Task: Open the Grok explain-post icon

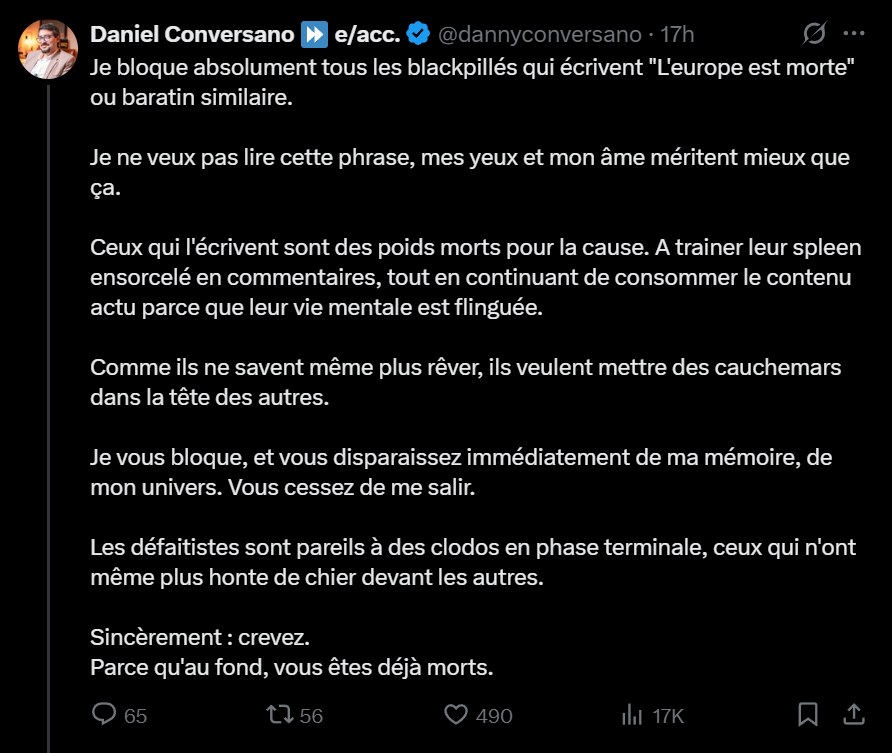Action: [815, 34]
